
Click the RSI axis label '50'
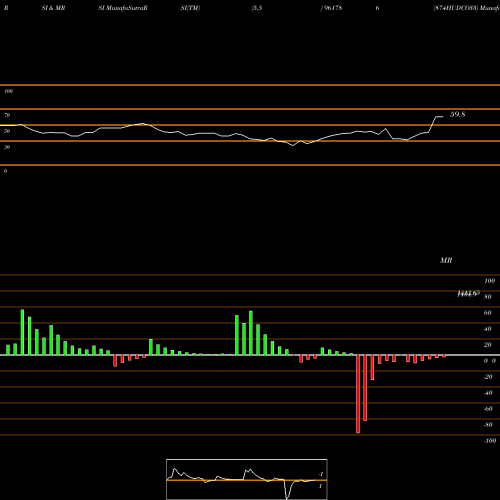tap(7, 131)
